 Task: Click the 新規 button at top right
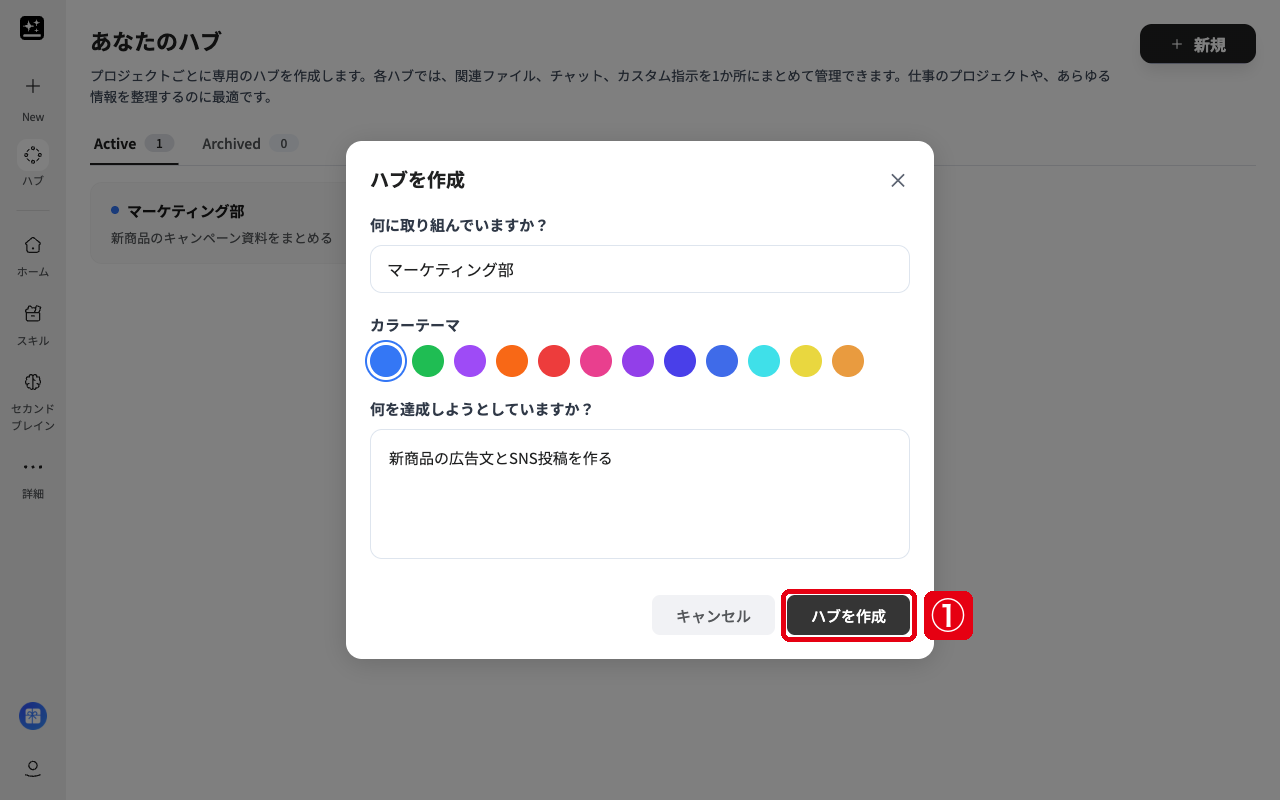[x=1198, y=44]
